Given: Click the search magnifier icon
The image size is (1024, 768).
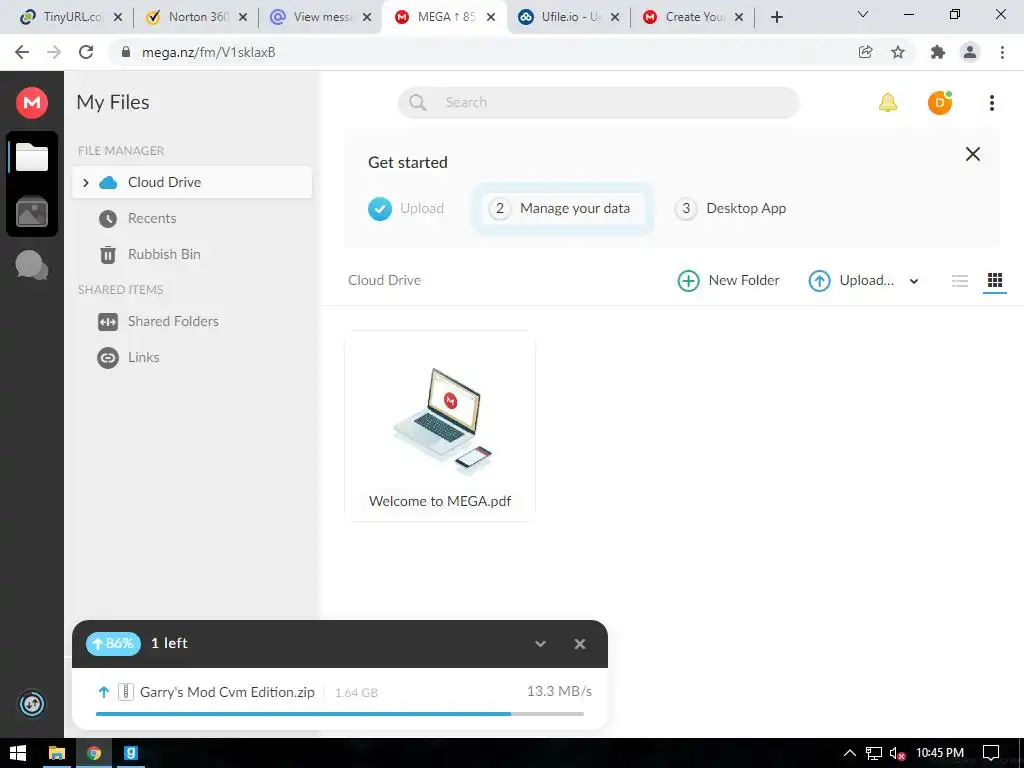Looking at the screenshot, I should pos(417,103).
